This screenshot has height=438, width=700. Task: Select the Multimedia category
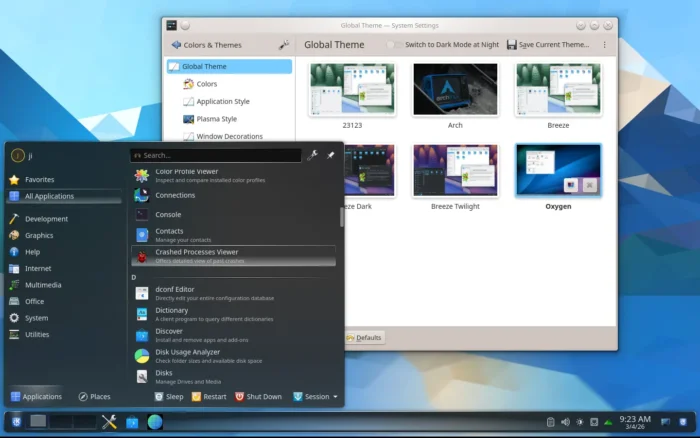(43, 284)
